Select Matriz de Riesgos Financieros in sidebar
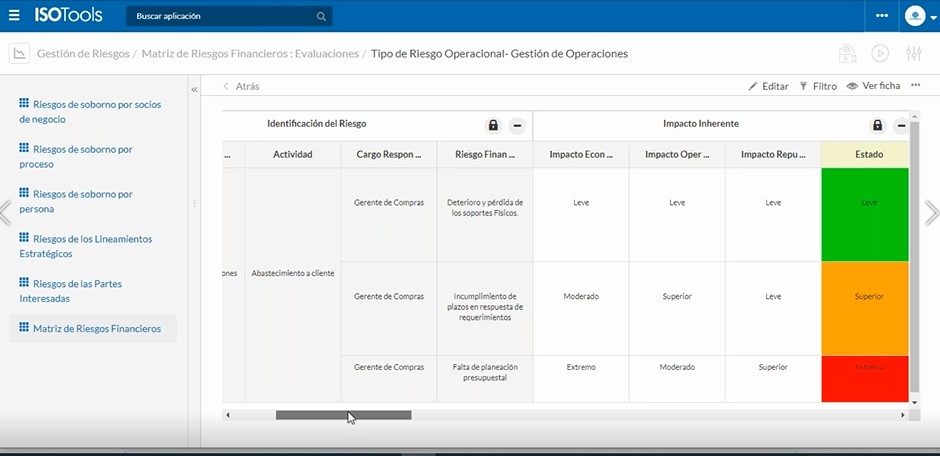 (x=96, y=329)
